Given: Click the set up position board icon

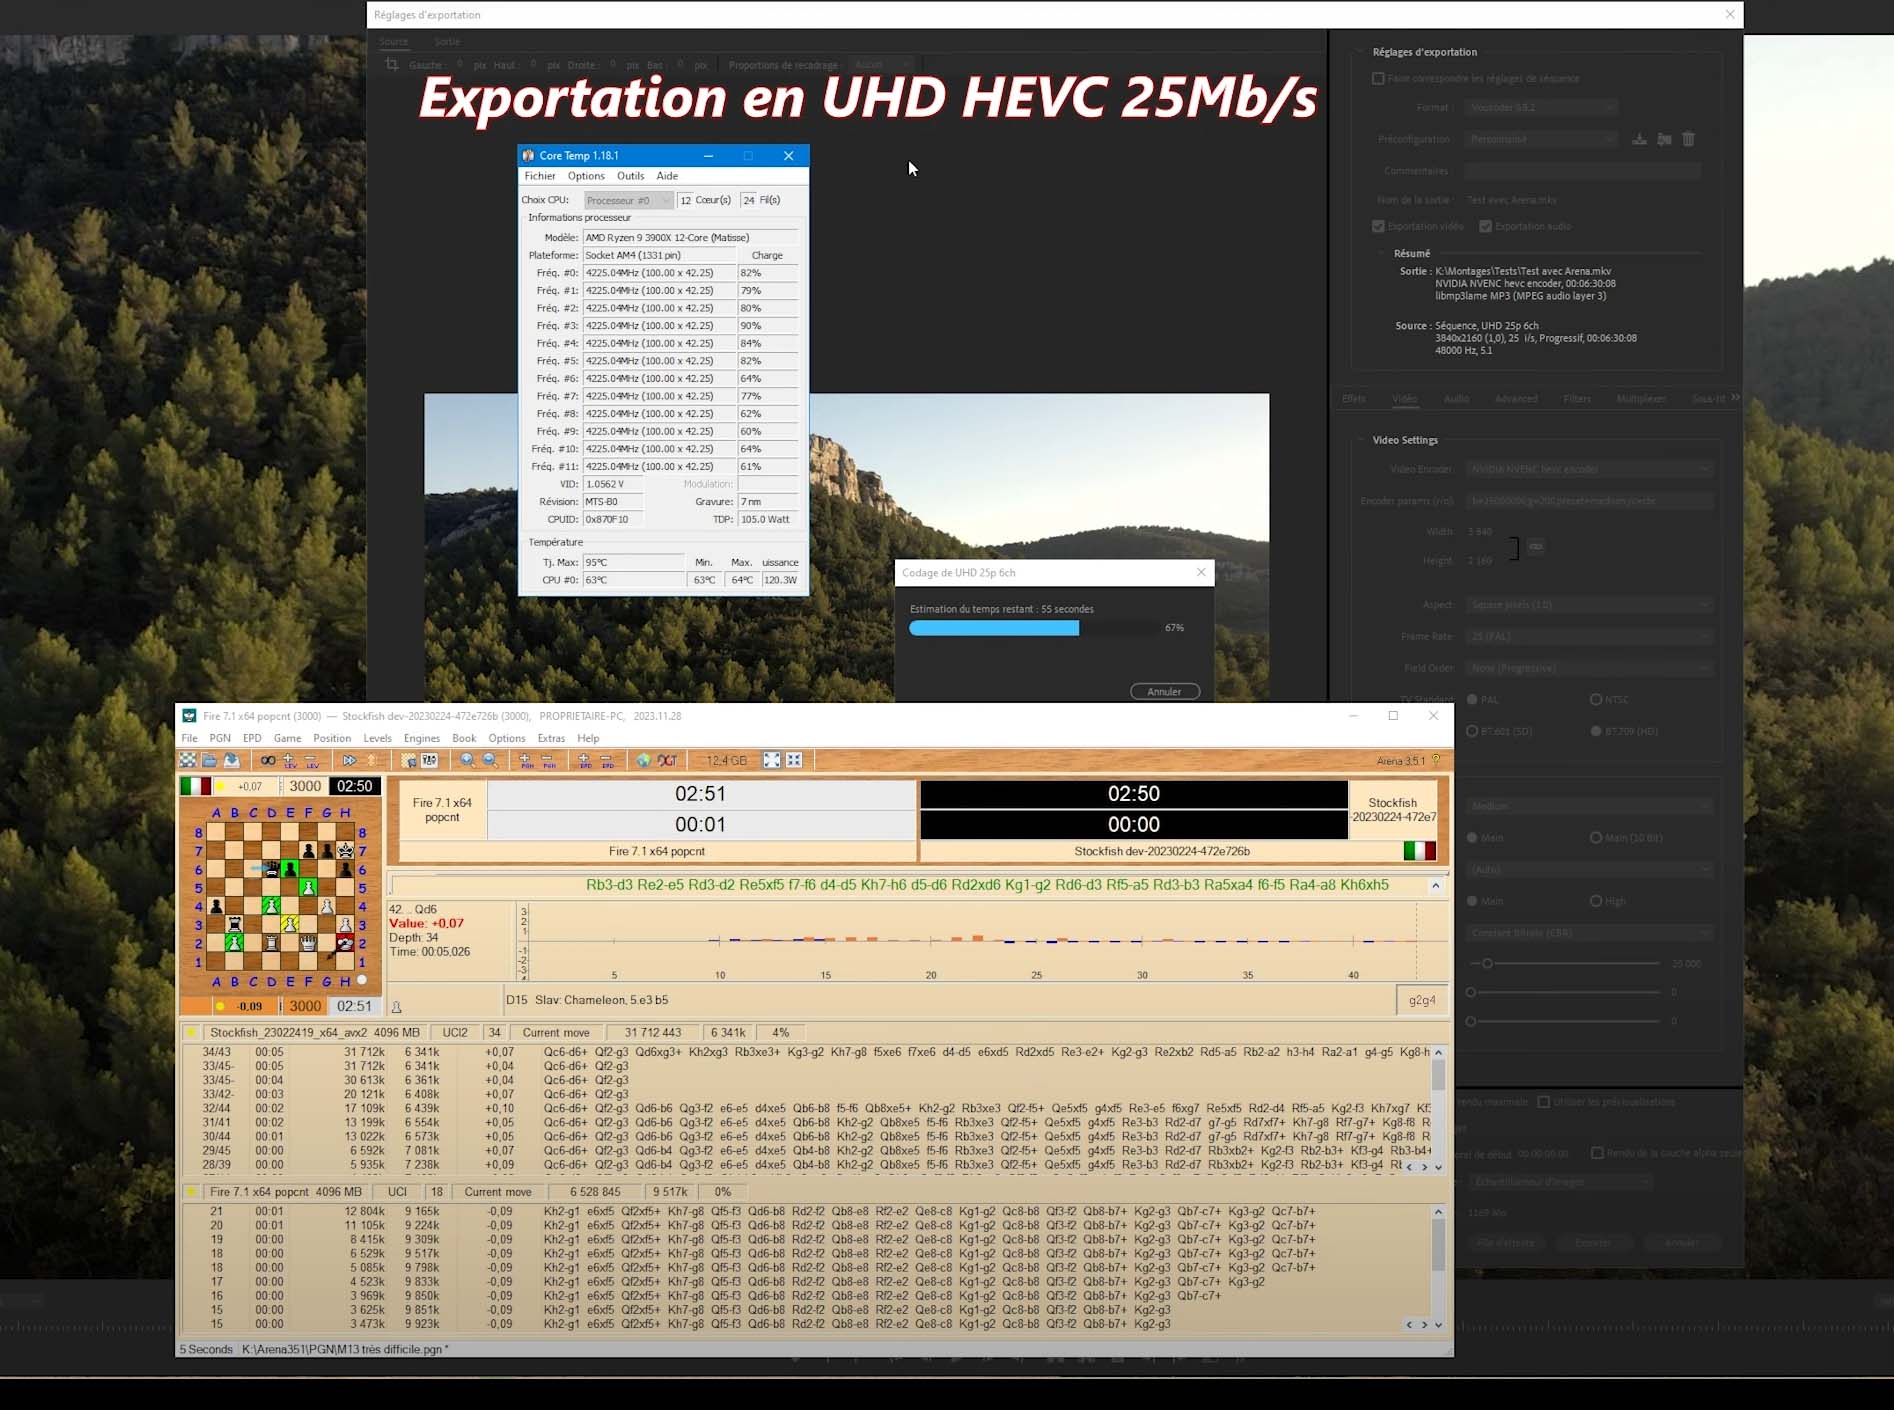Looking at the screenshot, I should 408,760.
